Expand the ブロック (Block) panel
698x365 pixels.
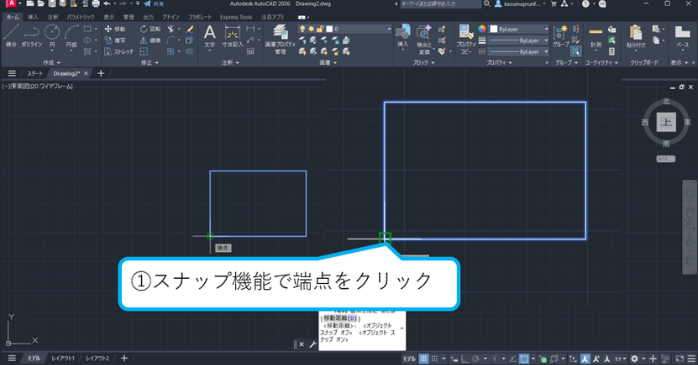coord(423,63)
